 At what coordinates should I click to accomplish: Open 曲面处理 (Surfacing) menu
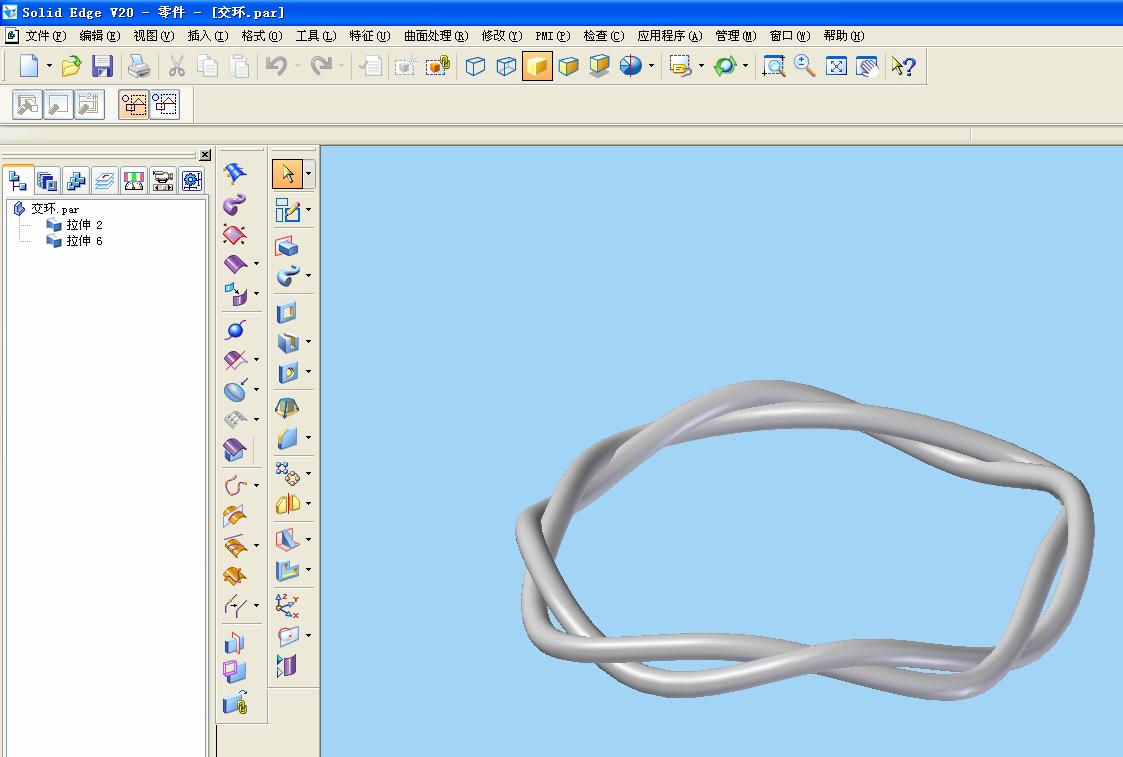[435, 36]
